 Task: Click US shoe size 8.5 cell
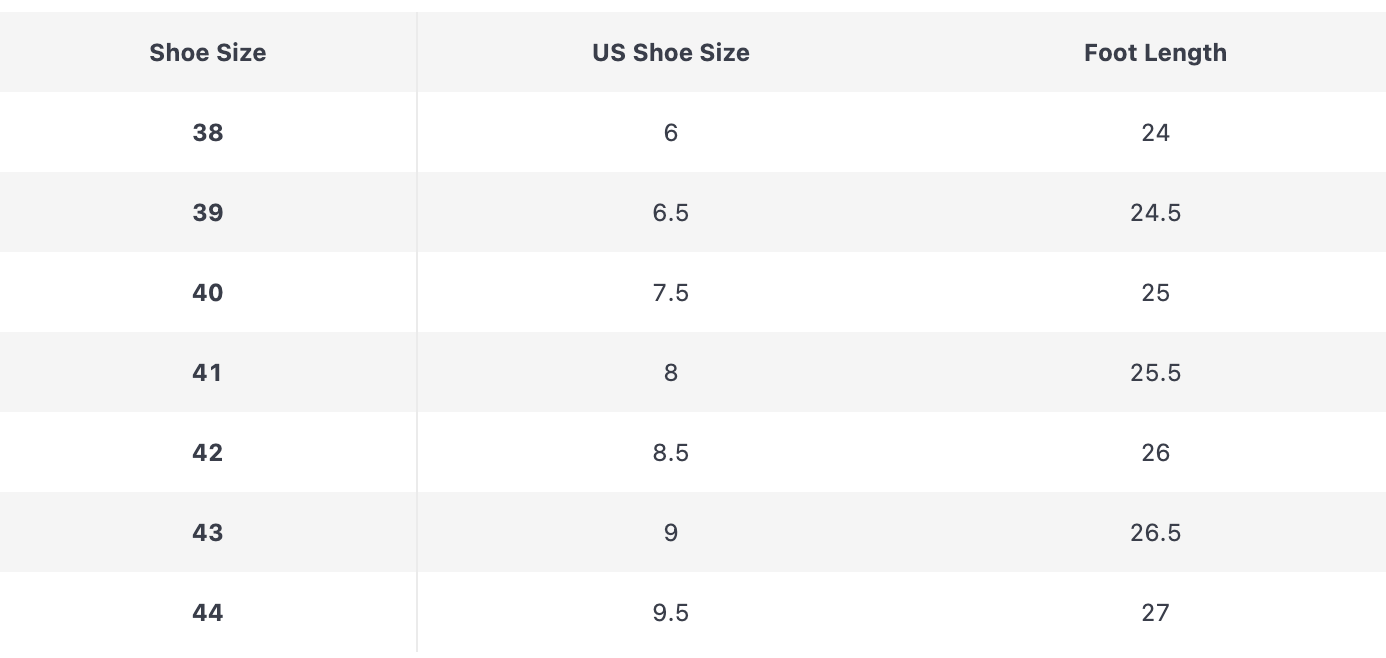tap(670, 453)
